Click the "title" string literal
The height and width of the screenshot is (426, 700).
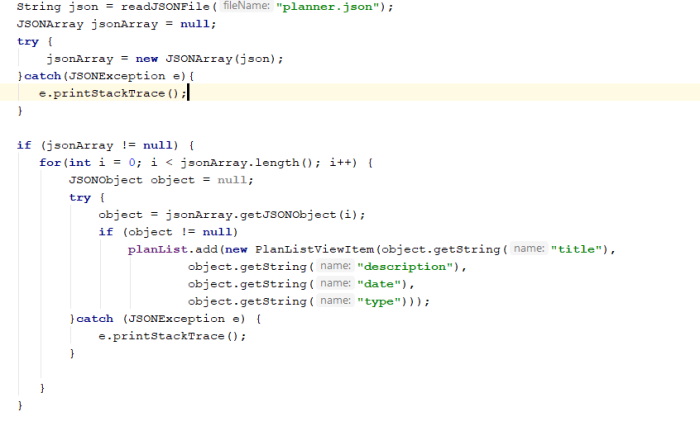[x=576, y=250]
